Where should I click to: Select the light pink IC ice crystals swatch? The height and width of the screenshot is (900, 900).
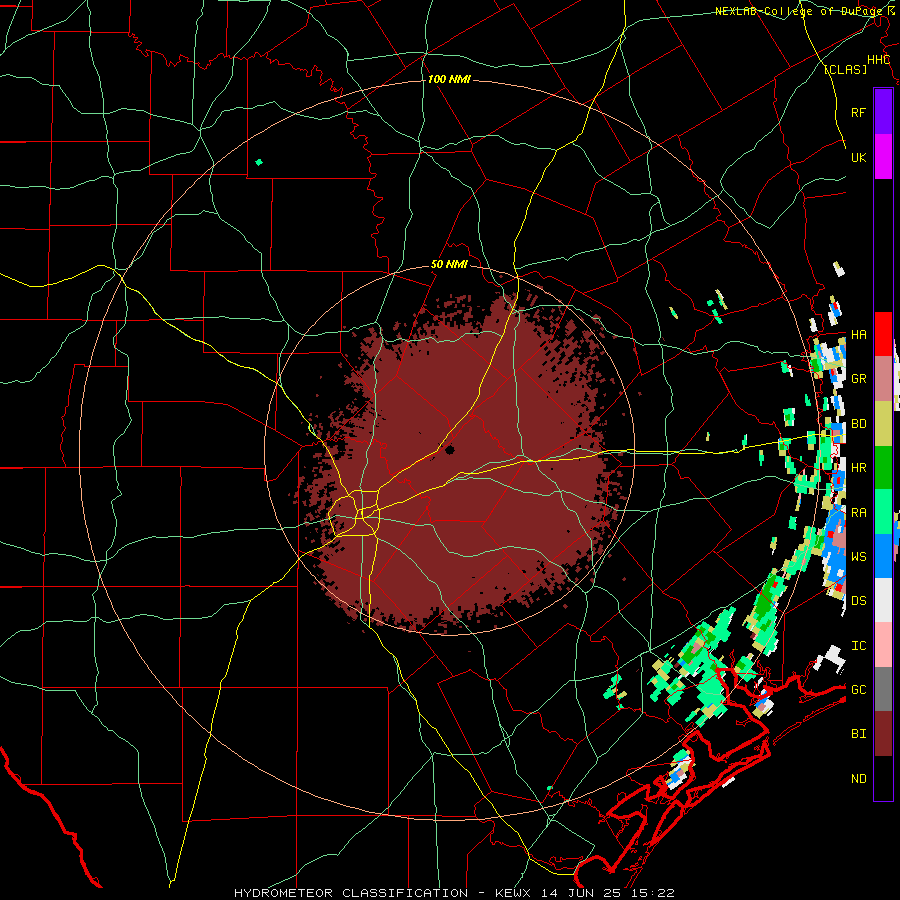tap(883, 645)
